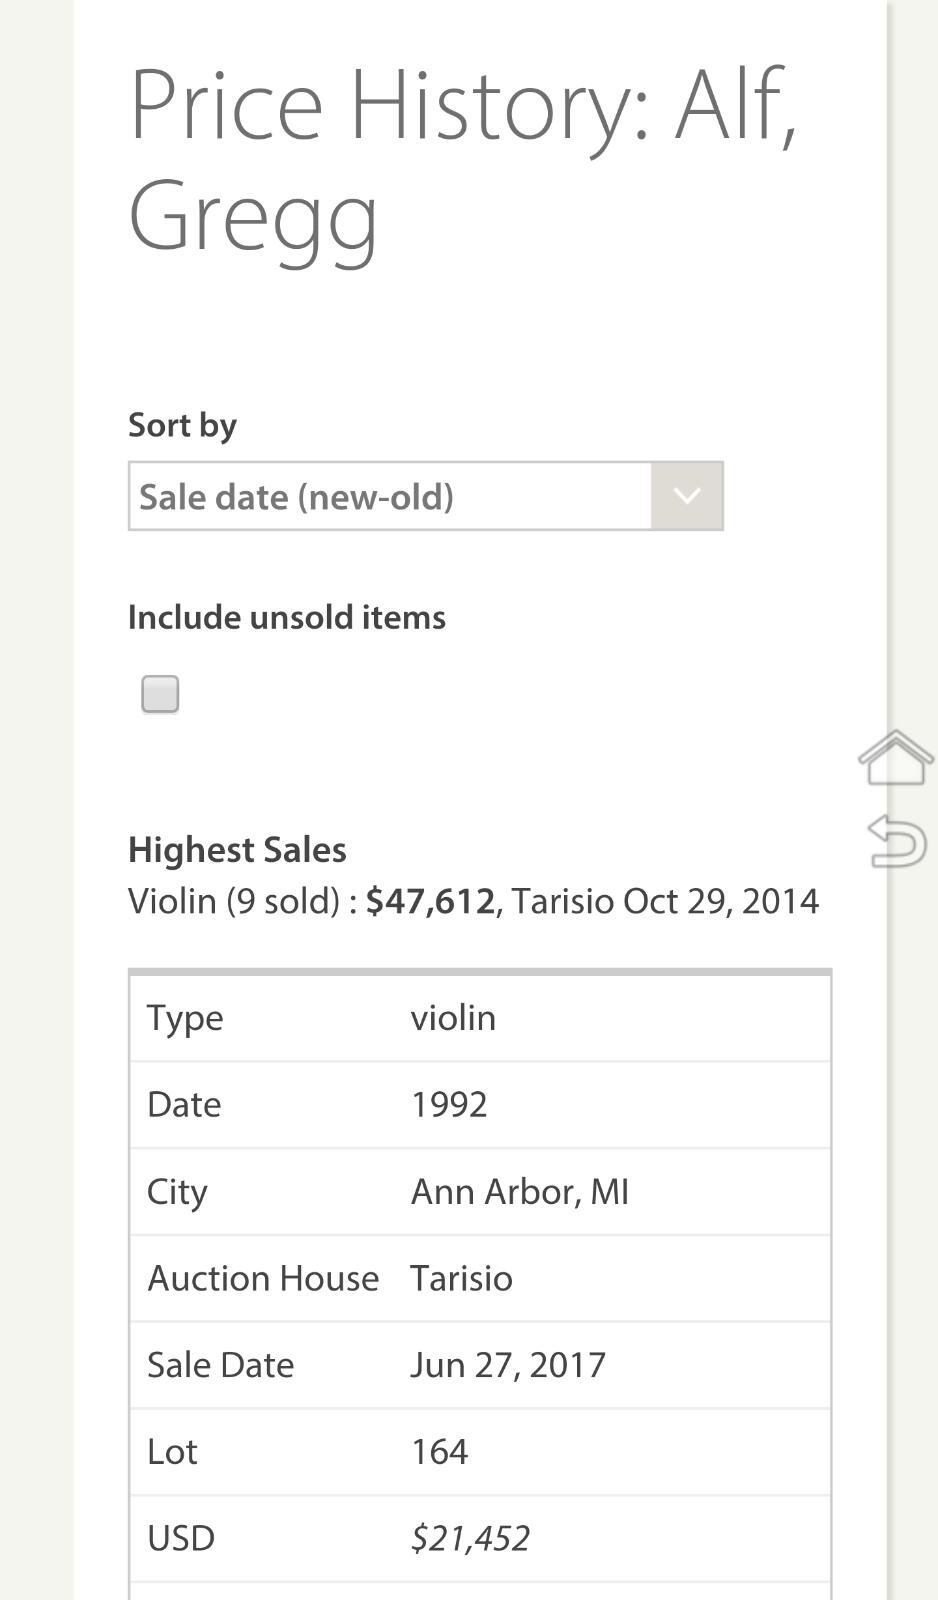Click "Violin (9 sold)" summary text

234,901
